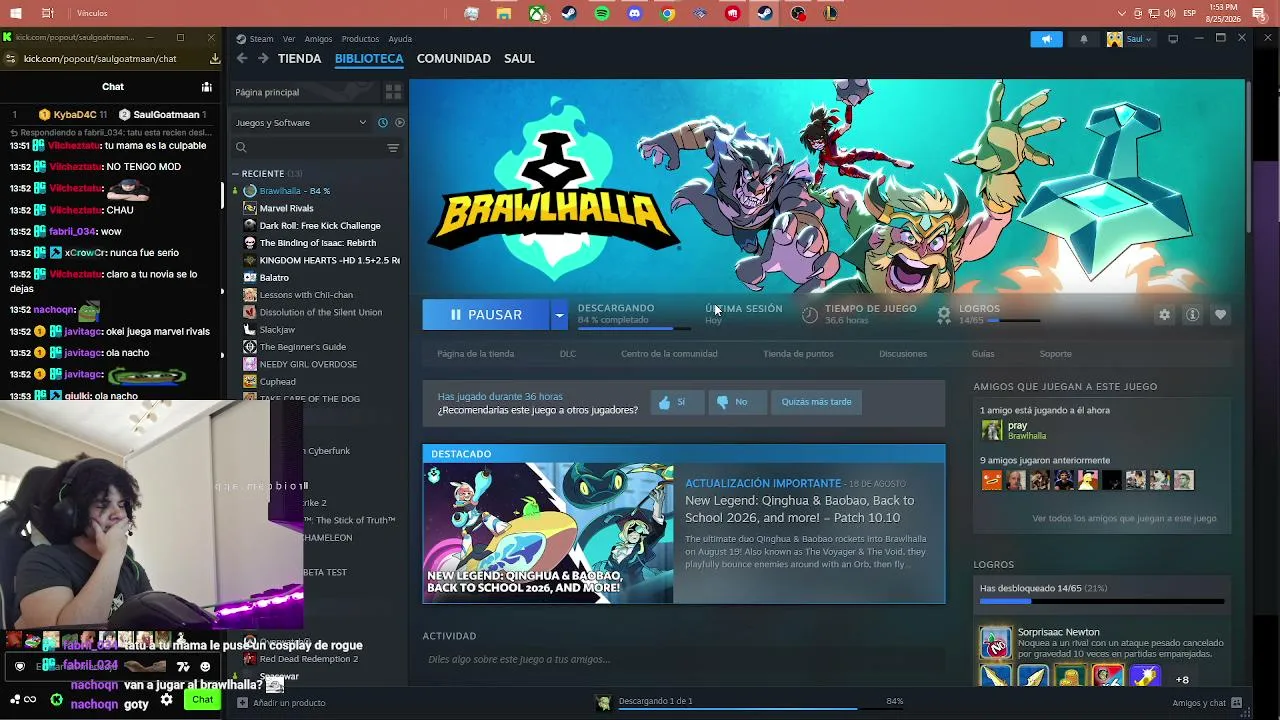1280x720 pixels.
Task: Open Juegos y Software filter dropdown
Action: tap(301, 123)
